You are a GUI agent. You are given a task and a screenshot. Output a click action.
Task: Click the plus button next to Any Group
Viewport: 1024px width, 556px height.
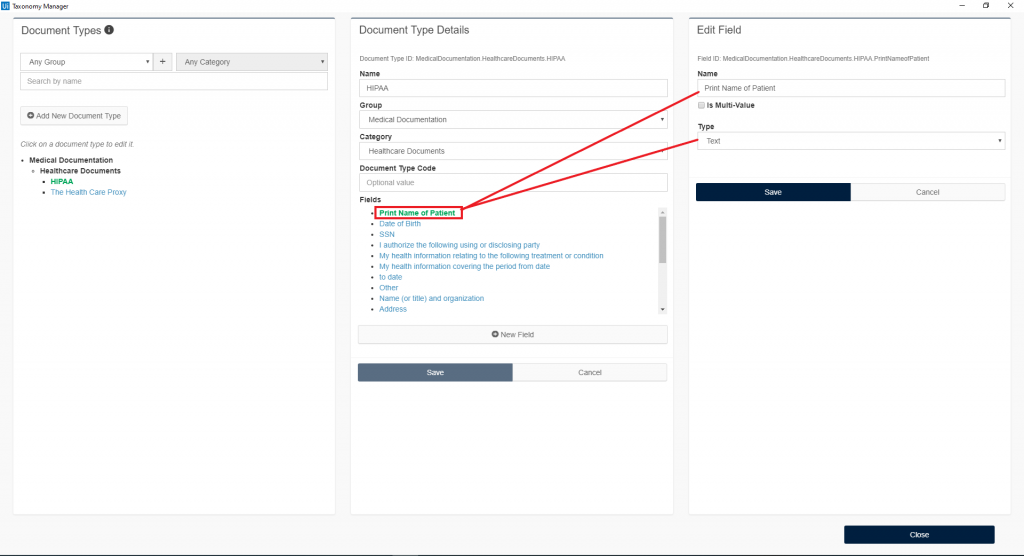pyautogui.click(x=163, y=61)
